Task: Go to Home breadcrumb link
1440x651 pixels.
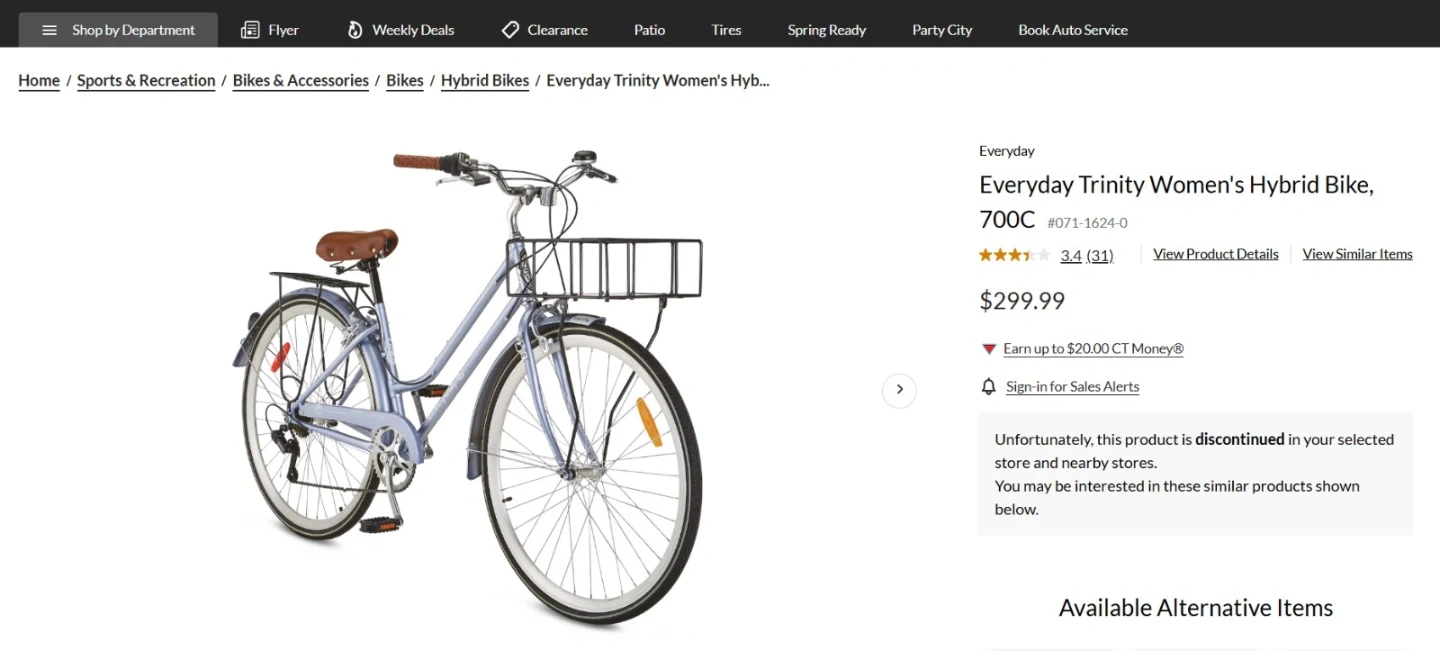Action: click(39, 81)
